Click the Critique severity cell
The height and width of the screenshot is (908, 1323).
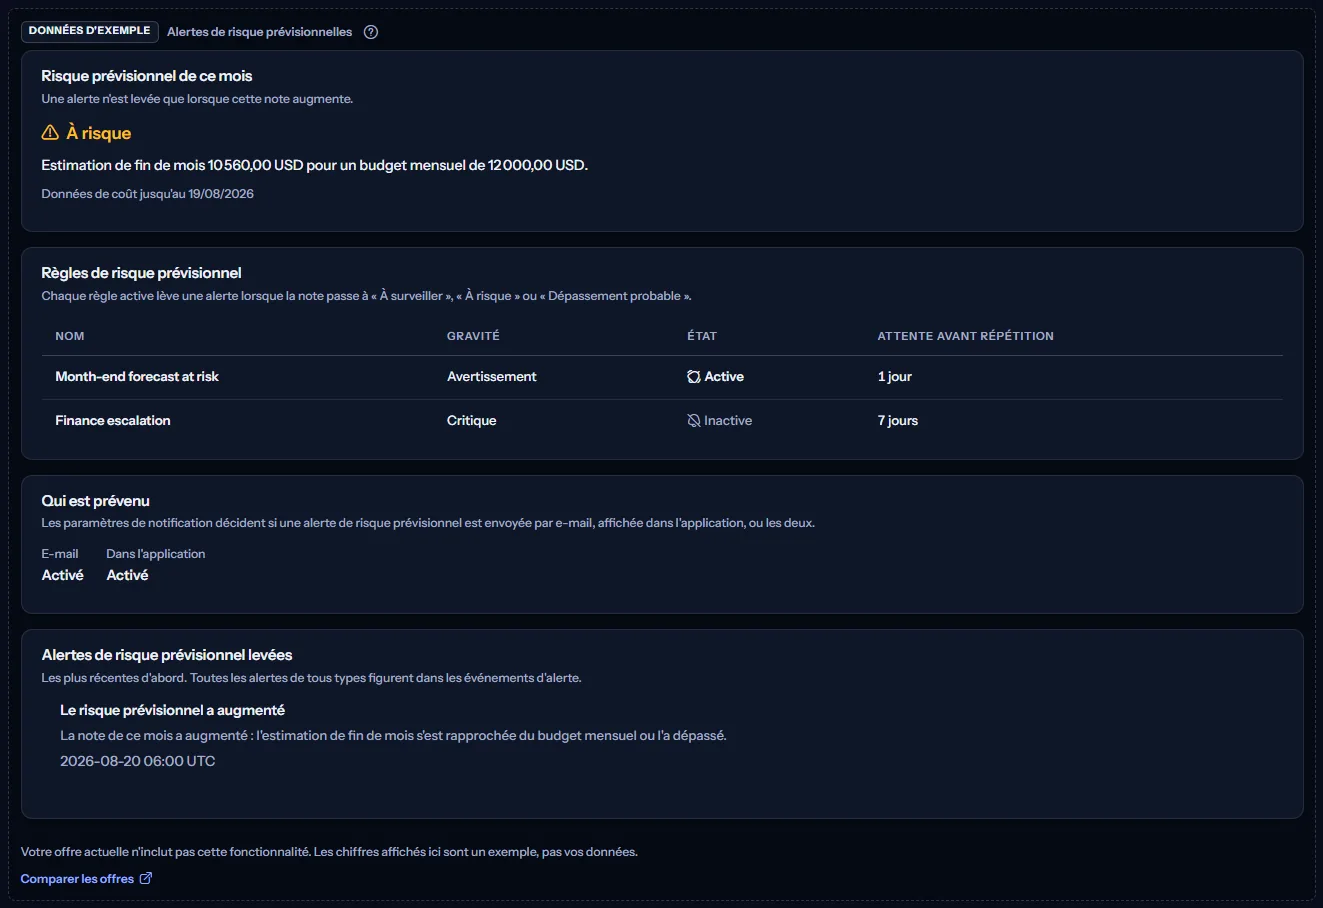472,421
